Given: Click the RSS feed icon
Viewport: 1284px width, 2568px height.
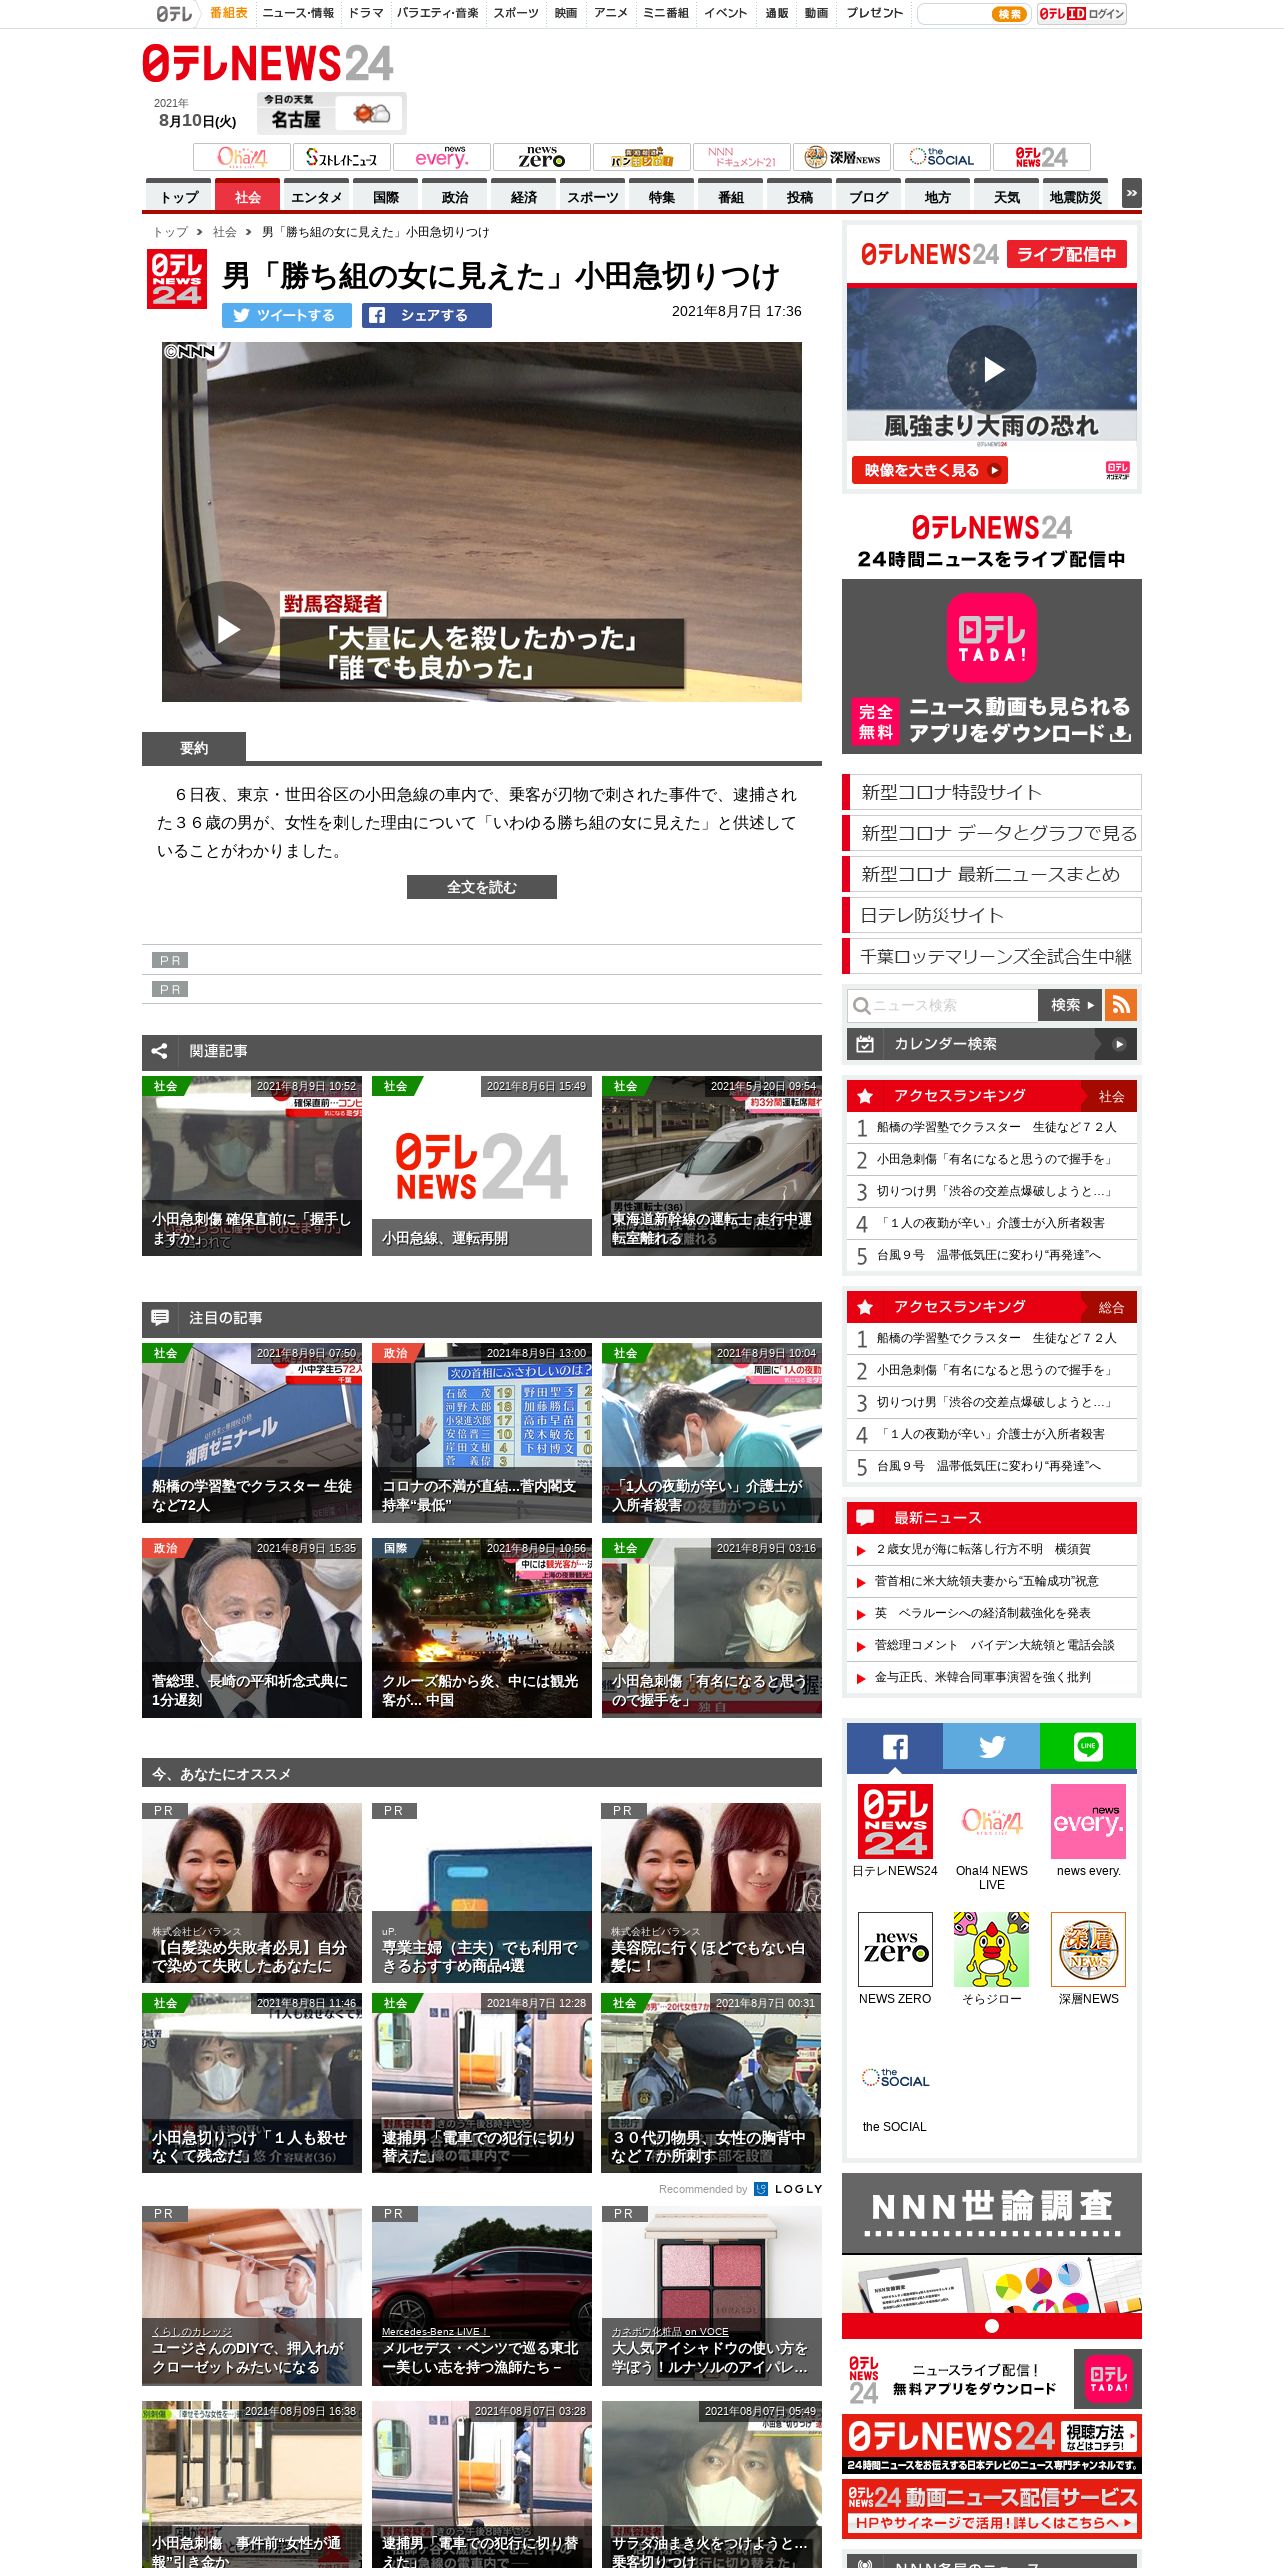Looking at the screenshot, I should point(1121,1005).
